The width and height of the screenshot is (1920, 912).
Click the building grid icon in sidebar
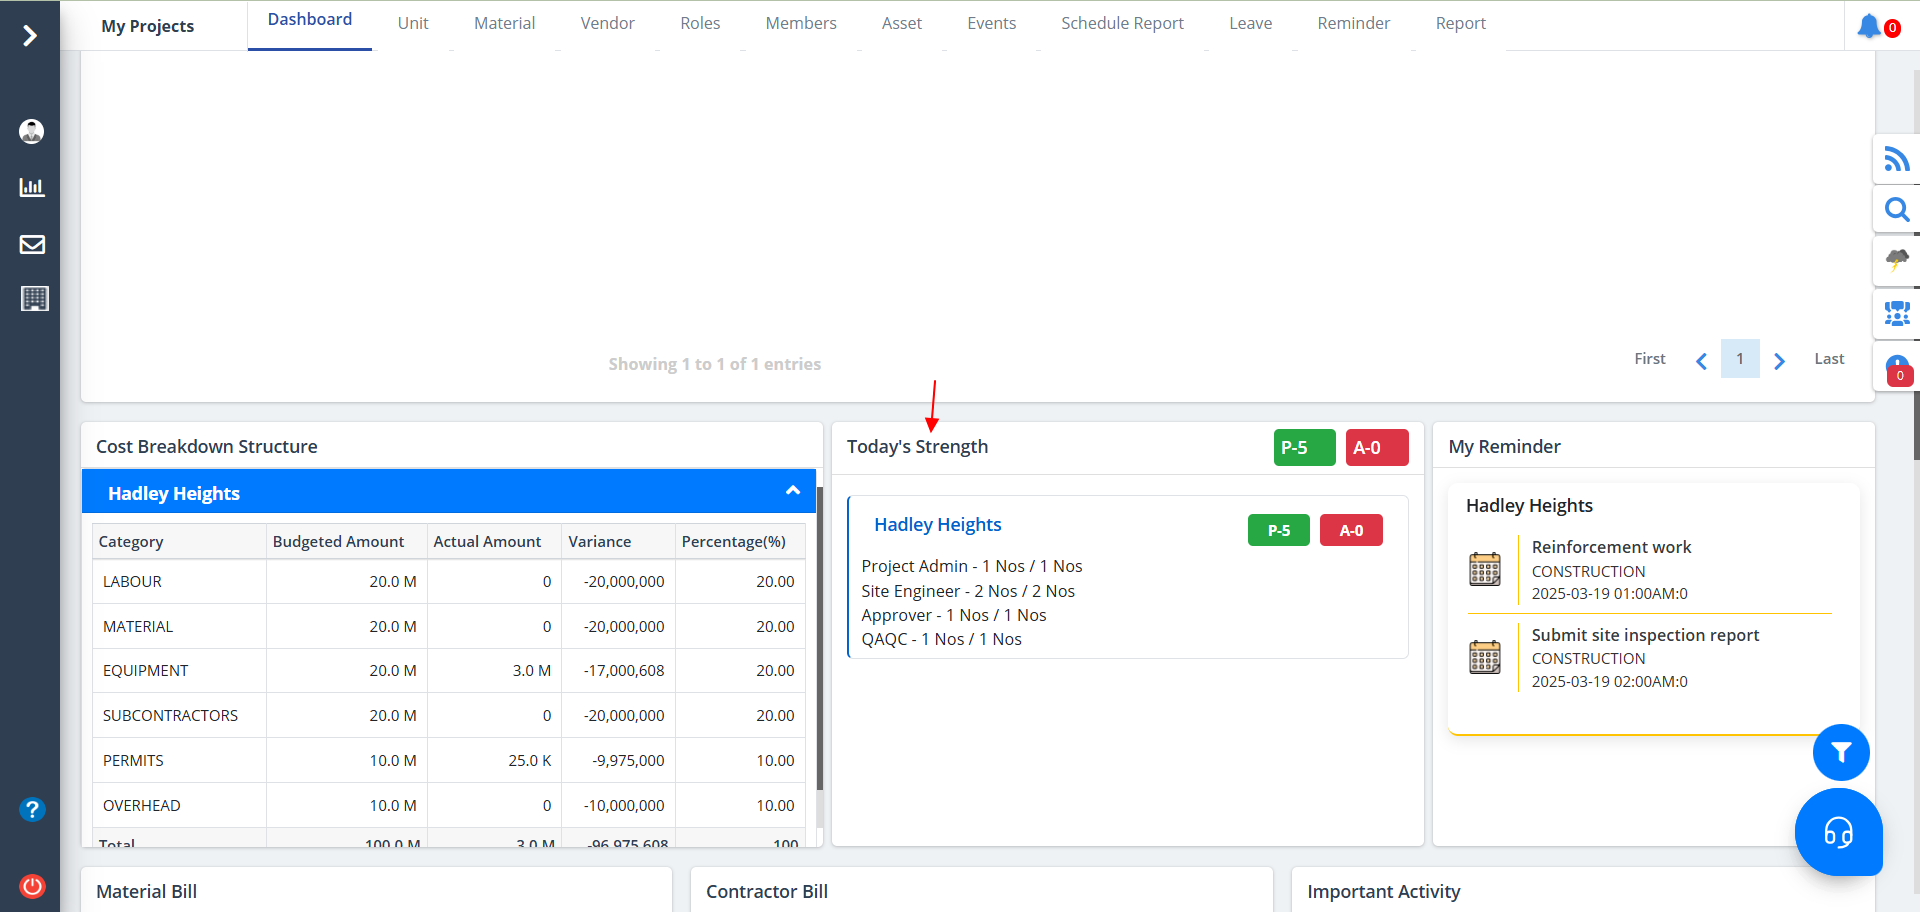34,298
